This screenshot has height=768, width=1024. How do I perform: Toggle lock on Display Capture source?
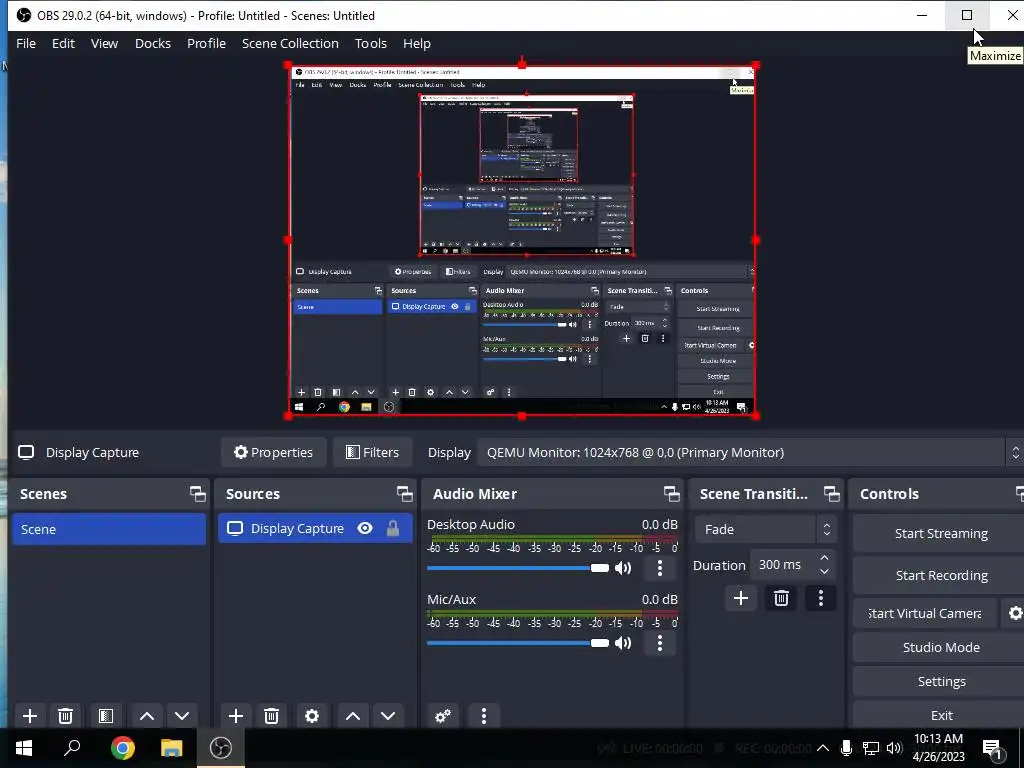pyautogui.click(x=393, y=528)
